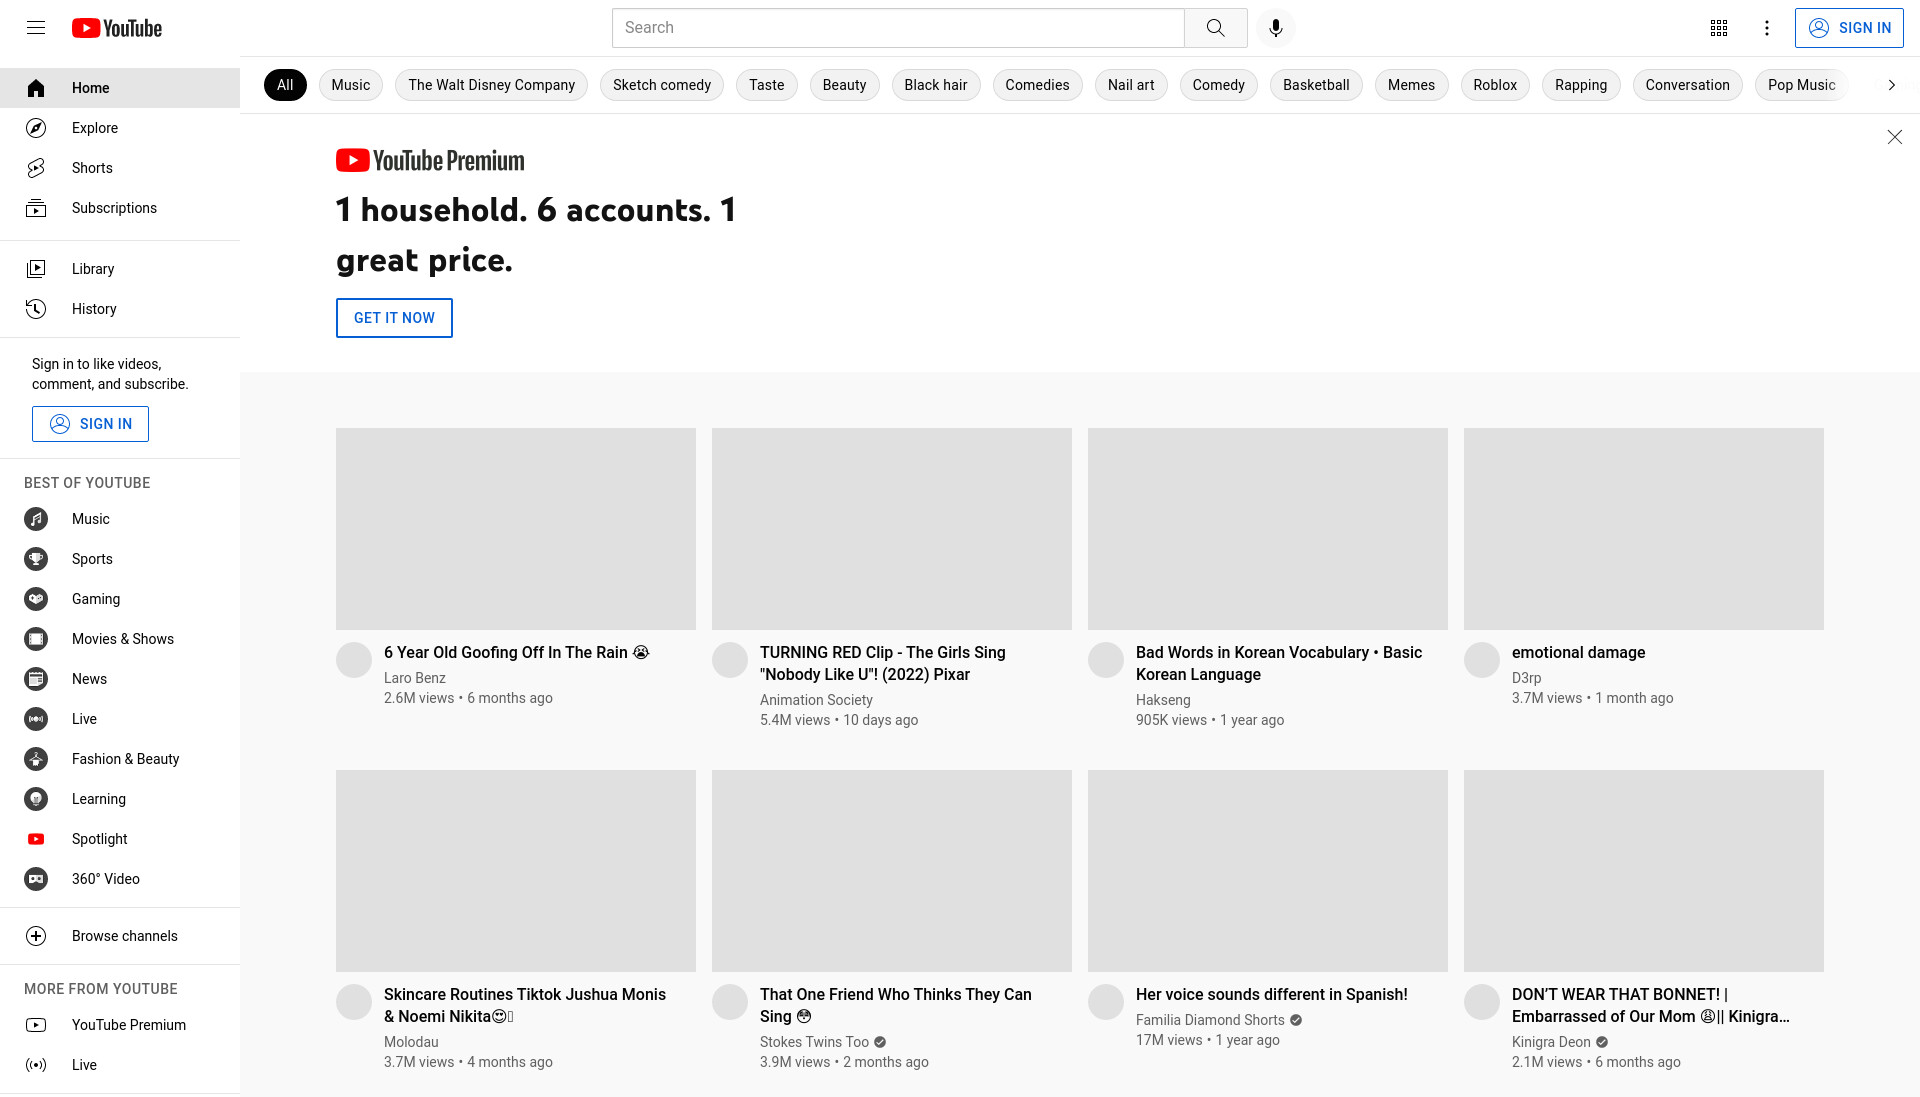Select the Roblox chip
The width and height of the screenshot is (1920, 1097).
[1495, 85]
